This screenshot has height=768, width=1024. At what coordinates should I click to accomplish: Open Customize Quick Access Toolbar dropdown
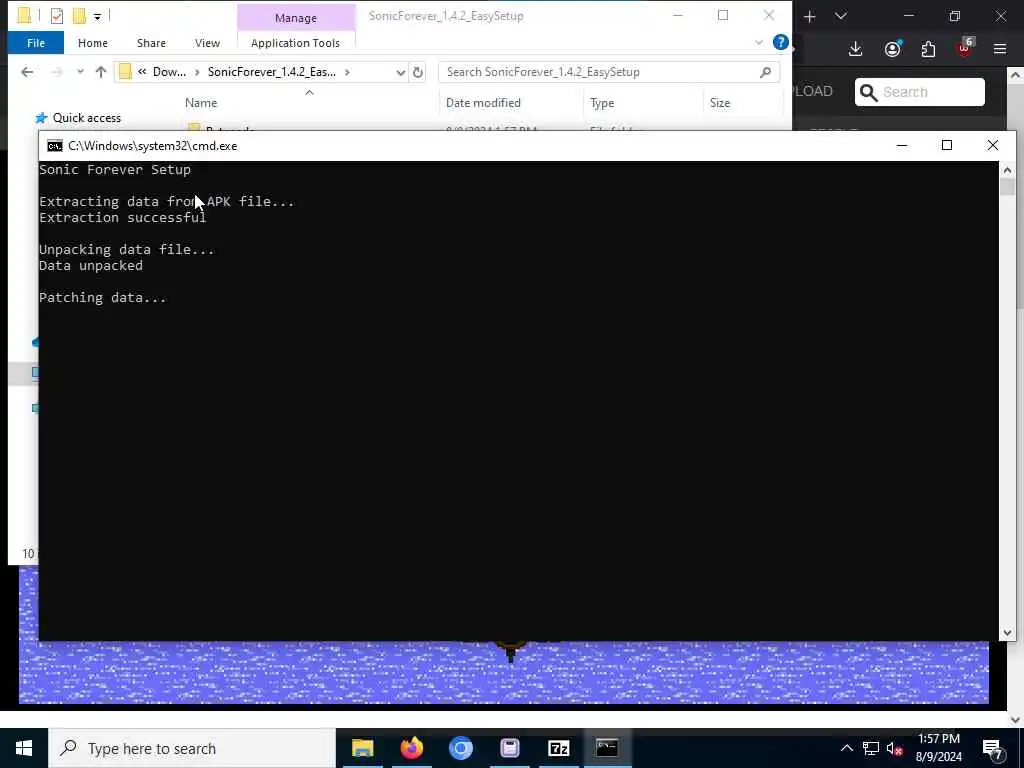(97, 16)
